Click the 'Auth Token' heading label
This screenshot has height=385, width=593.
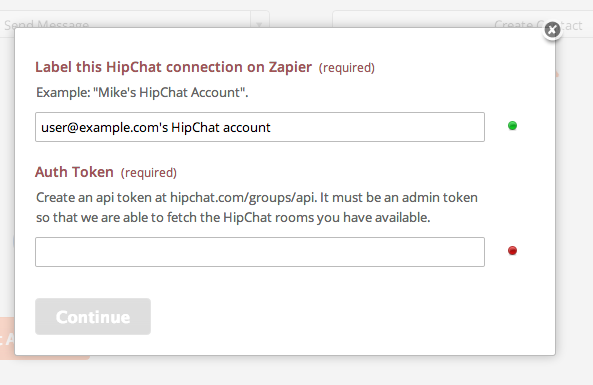(x=75, y=172)
